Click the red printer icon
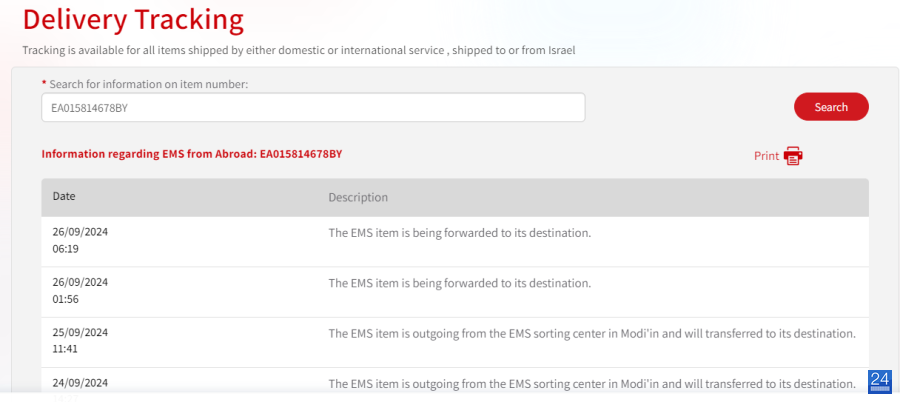The image size is (900, 402). point(793,156)
